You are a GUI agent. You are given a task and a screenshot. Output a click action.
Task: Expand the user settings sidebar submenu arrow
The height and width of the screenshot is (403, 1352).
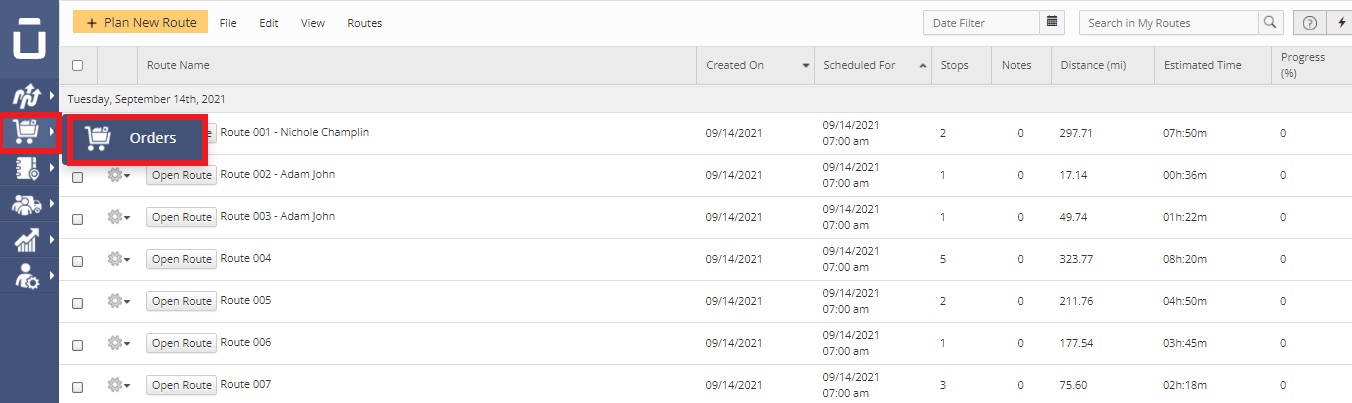click(x=51, y=276)
